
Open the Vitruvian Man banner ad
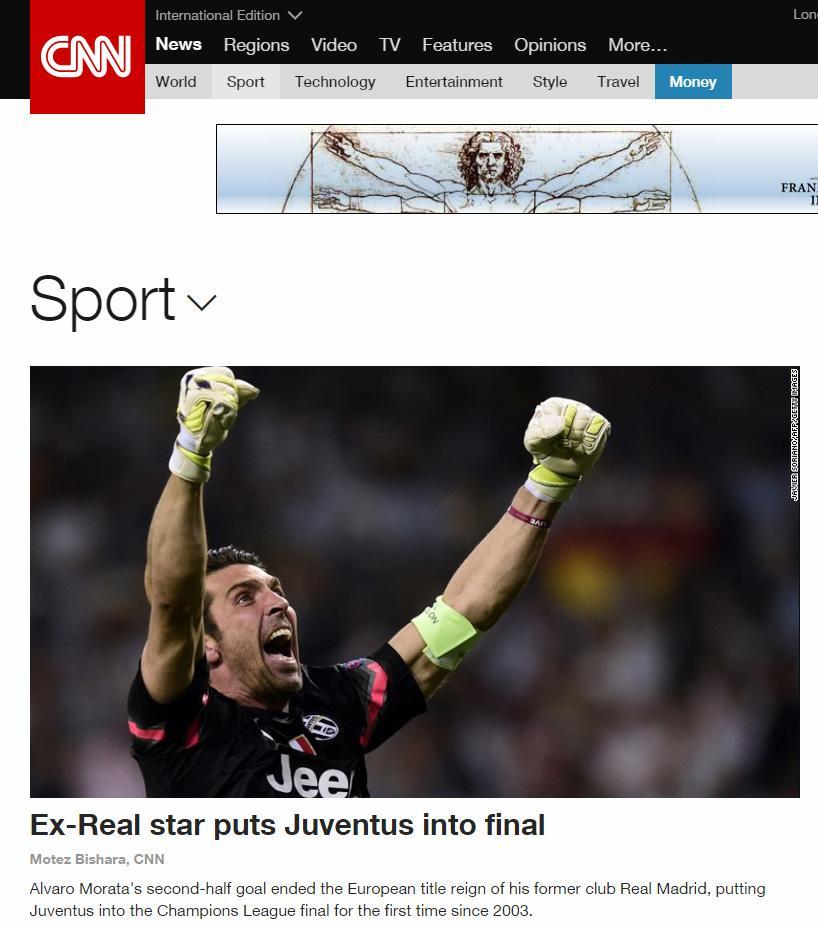coord(517,169)
